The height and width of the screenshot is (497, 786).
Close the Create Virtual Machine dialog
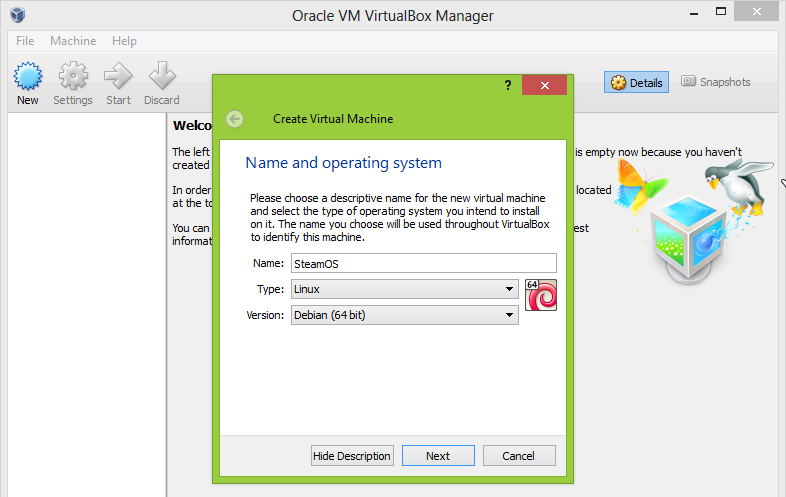[x=544, y=85]
